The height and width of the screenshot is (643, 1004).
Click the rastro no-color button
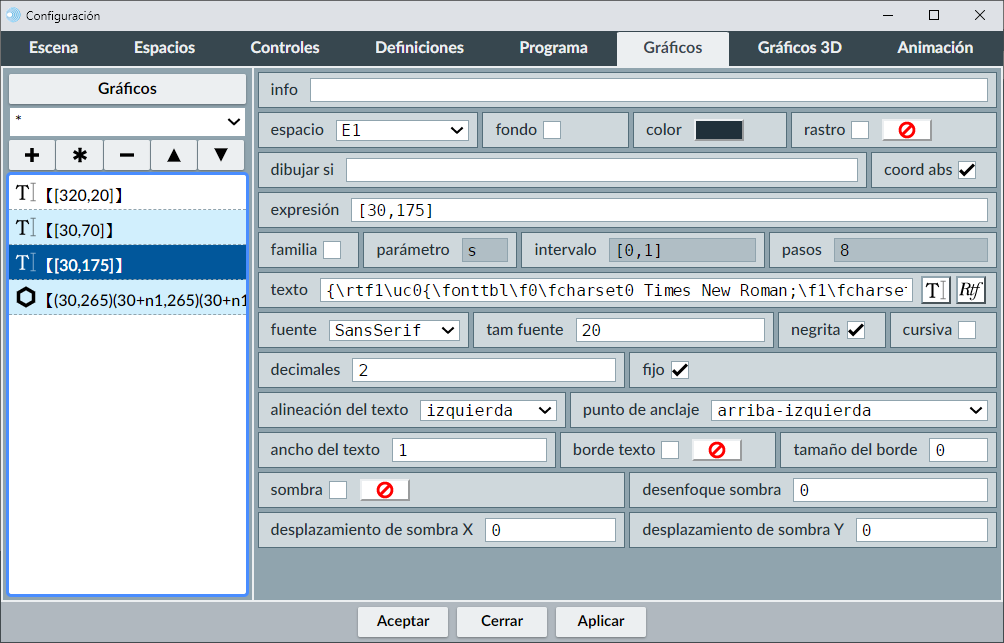(x=906, y=130)
